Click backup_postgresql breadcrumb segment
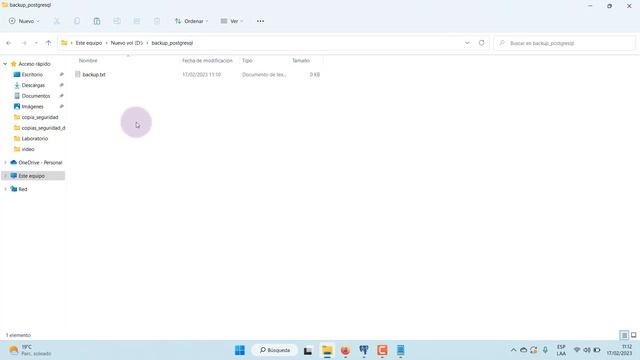Image resolution: width=640 pixels, height=360 pixels. pos(172,43)
